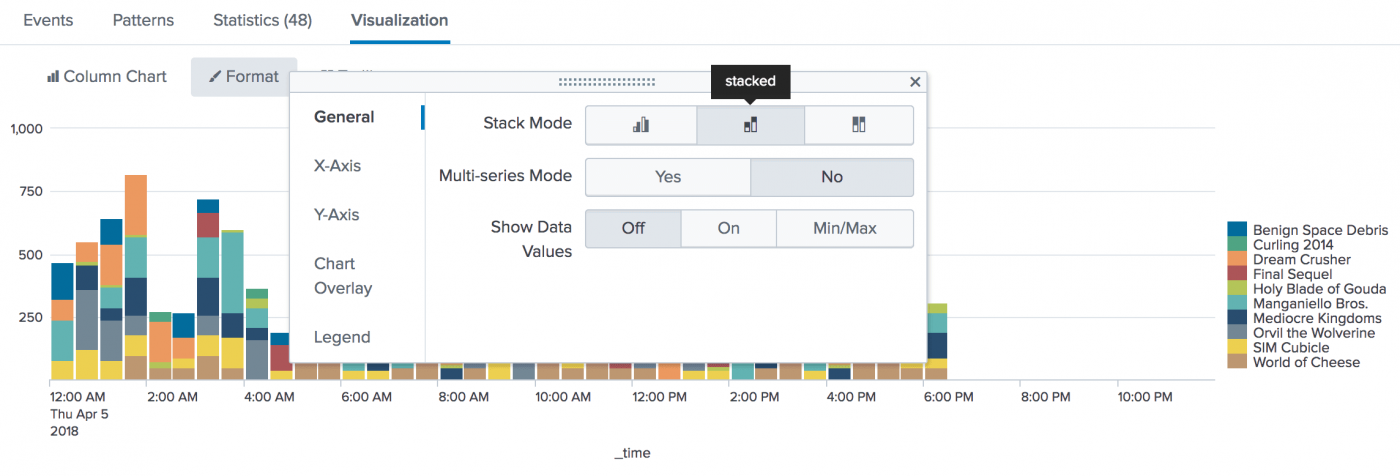Choose Min/Max for data values

(845, 228)
